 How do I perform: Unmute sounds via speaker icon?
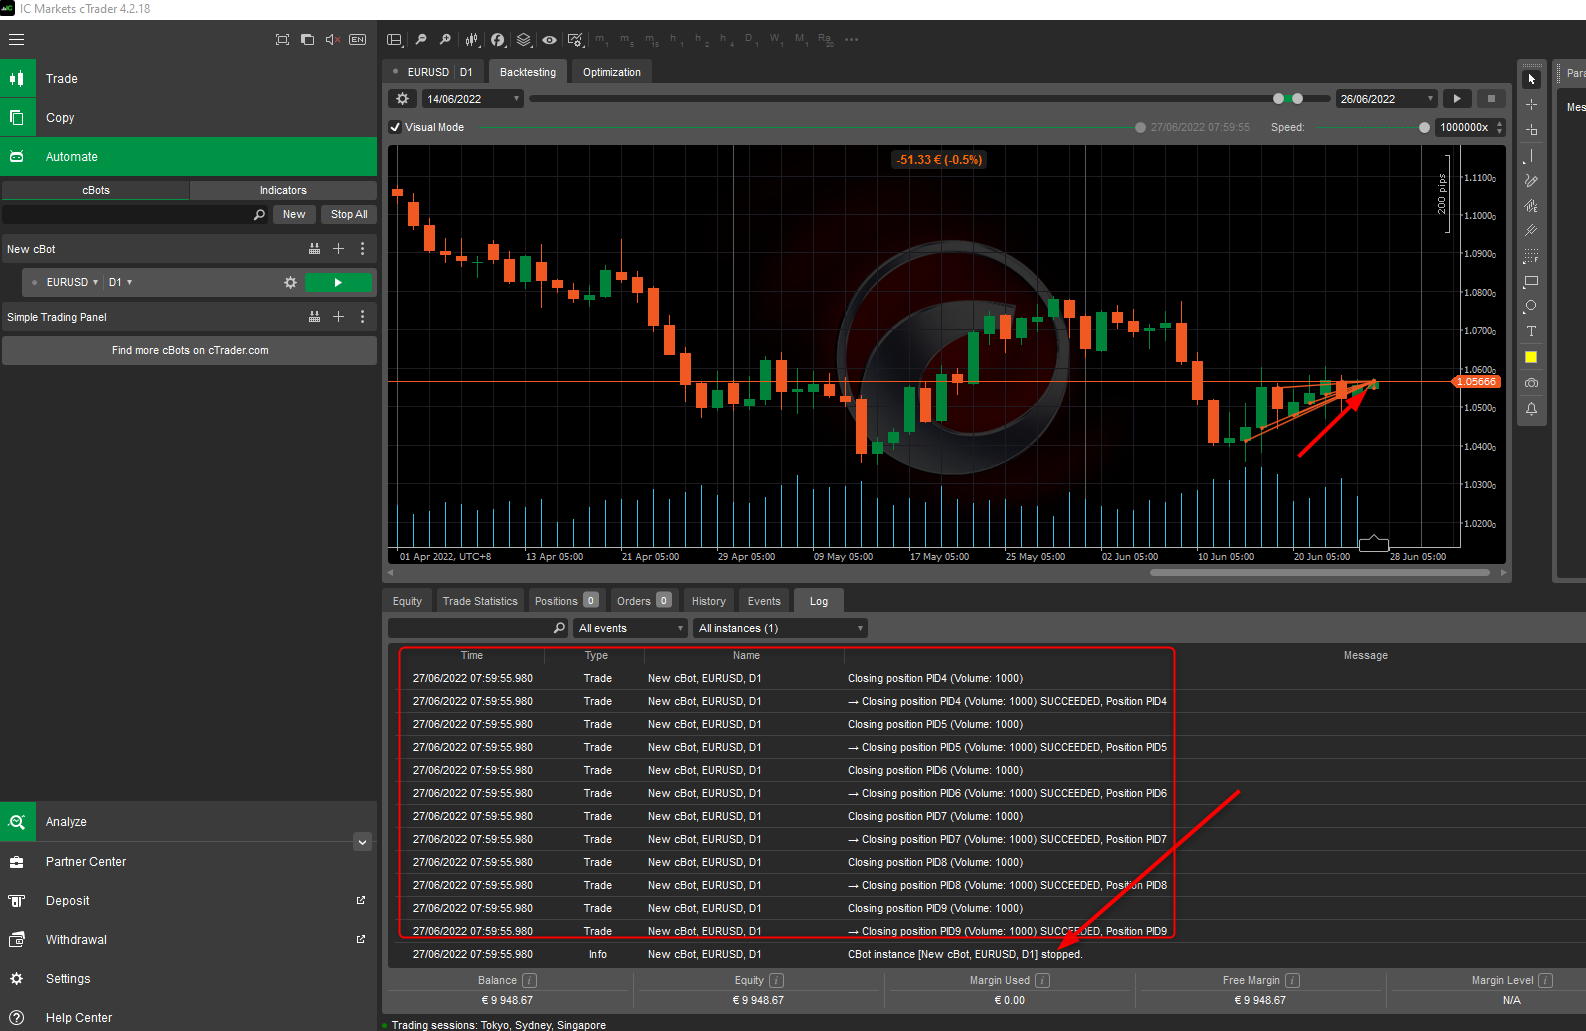(x=333, y=40)
